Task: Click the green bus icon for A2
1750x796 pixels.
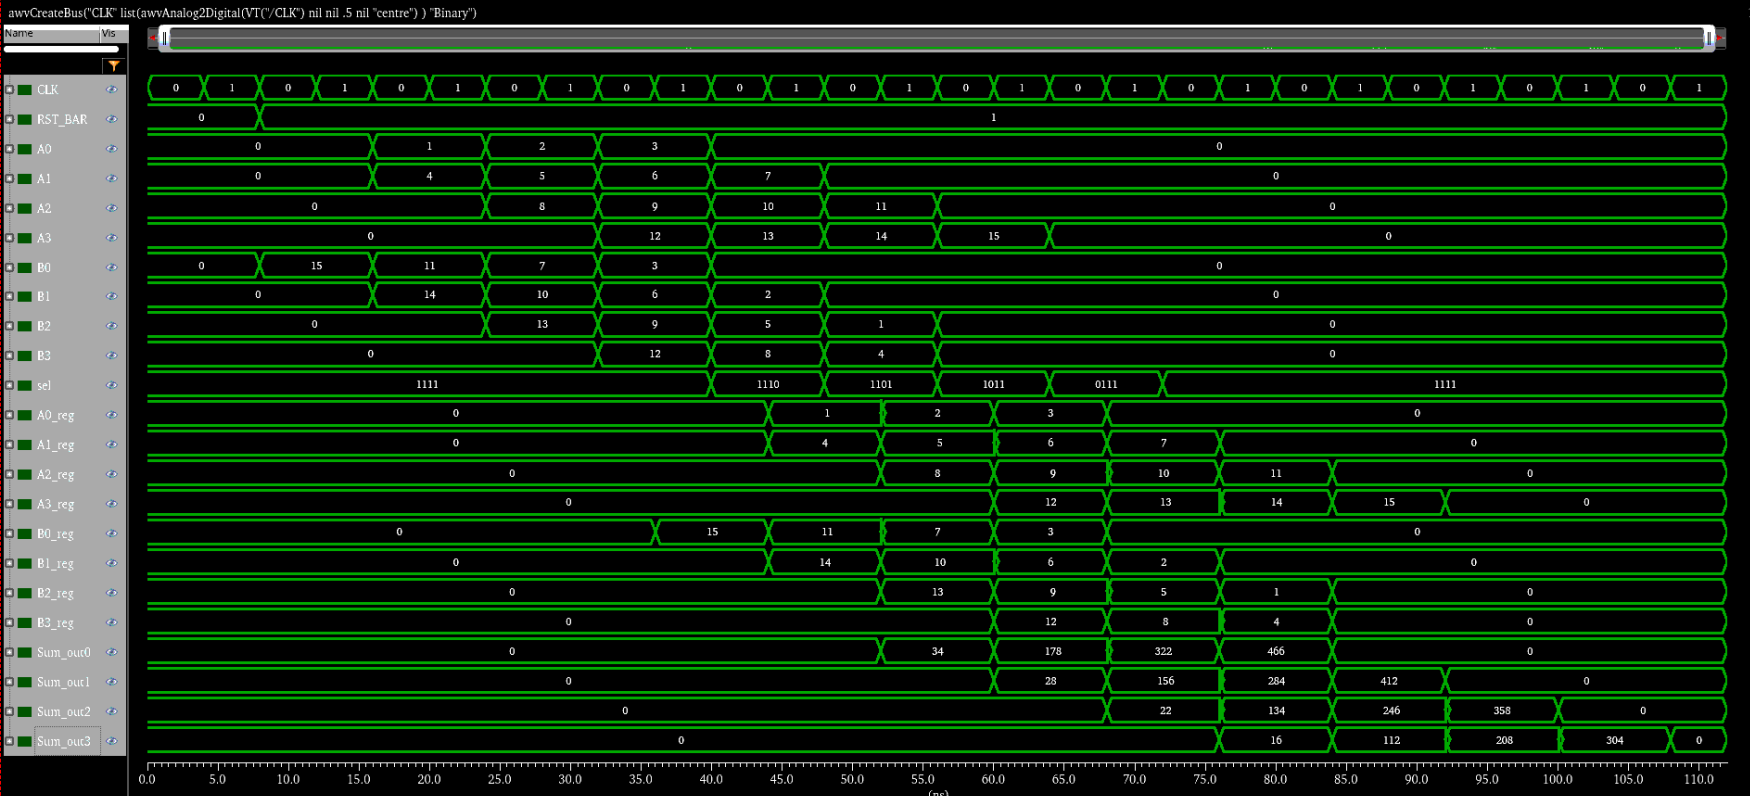Action: 25,208
